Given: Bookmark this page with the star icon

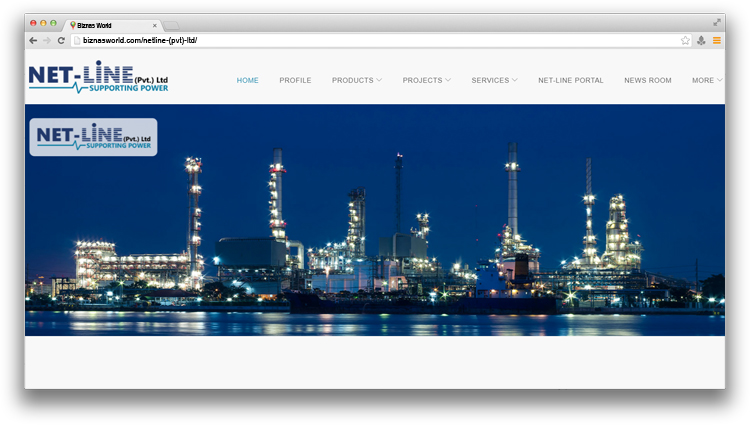Looking at the screenshot, I should (x=685, y=40).
